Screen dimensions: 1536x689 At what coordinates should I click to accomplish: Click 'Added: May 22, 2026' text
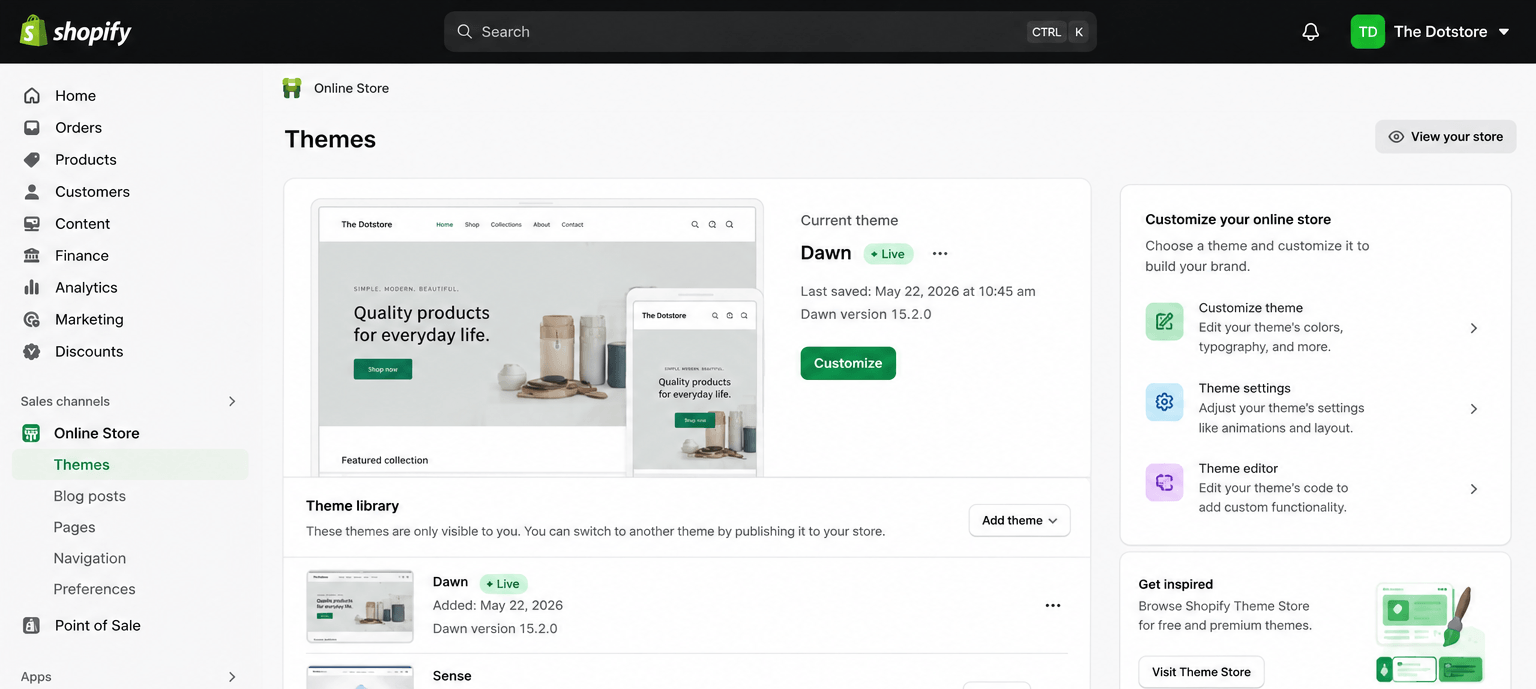(498, 606)
